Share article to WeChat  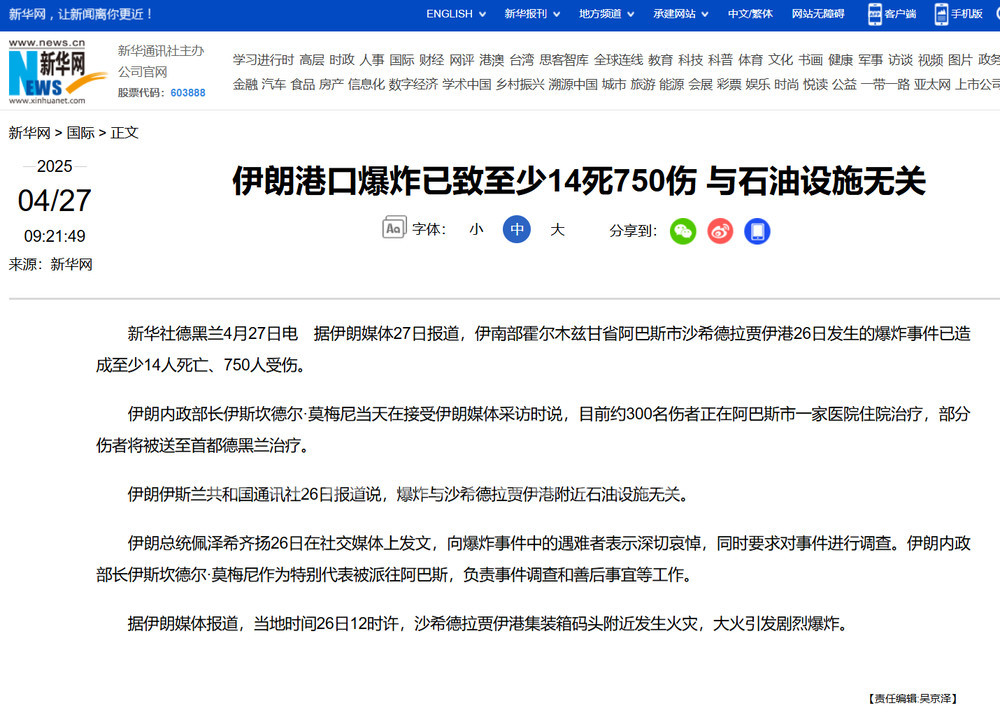tap(683, 231)
